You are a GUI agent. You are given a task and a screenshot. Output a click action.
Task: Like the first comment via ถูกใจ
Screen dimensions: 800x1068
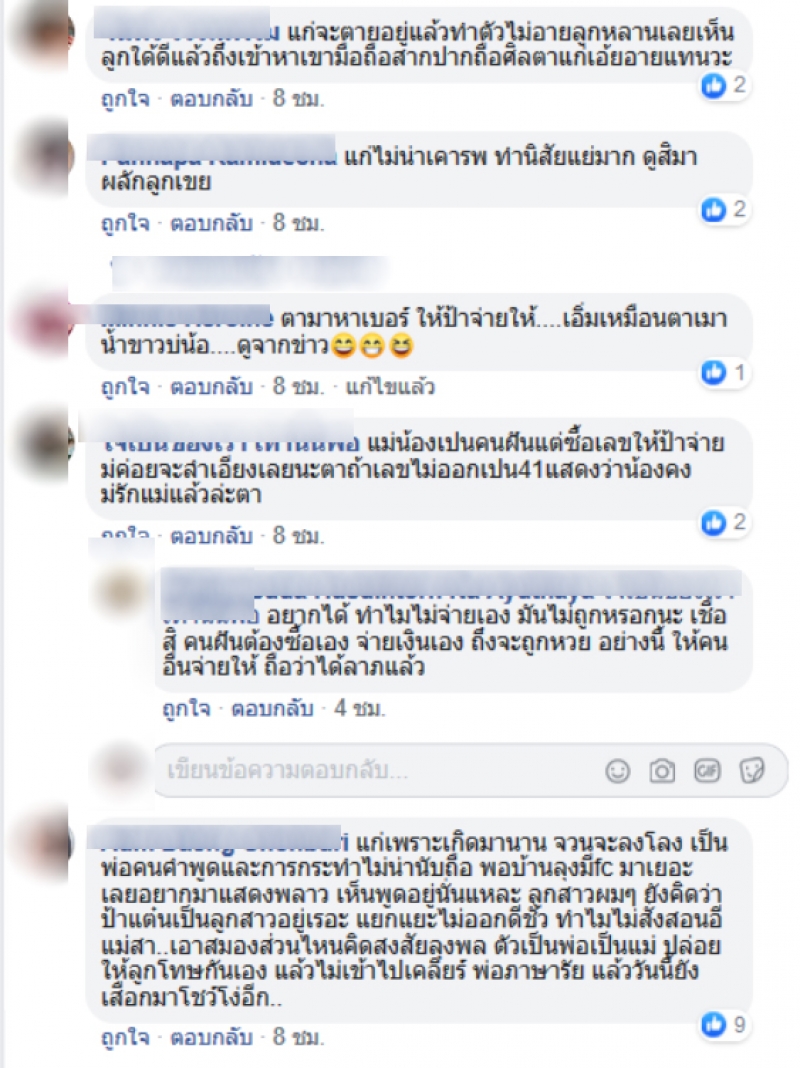tap(125, 99)
